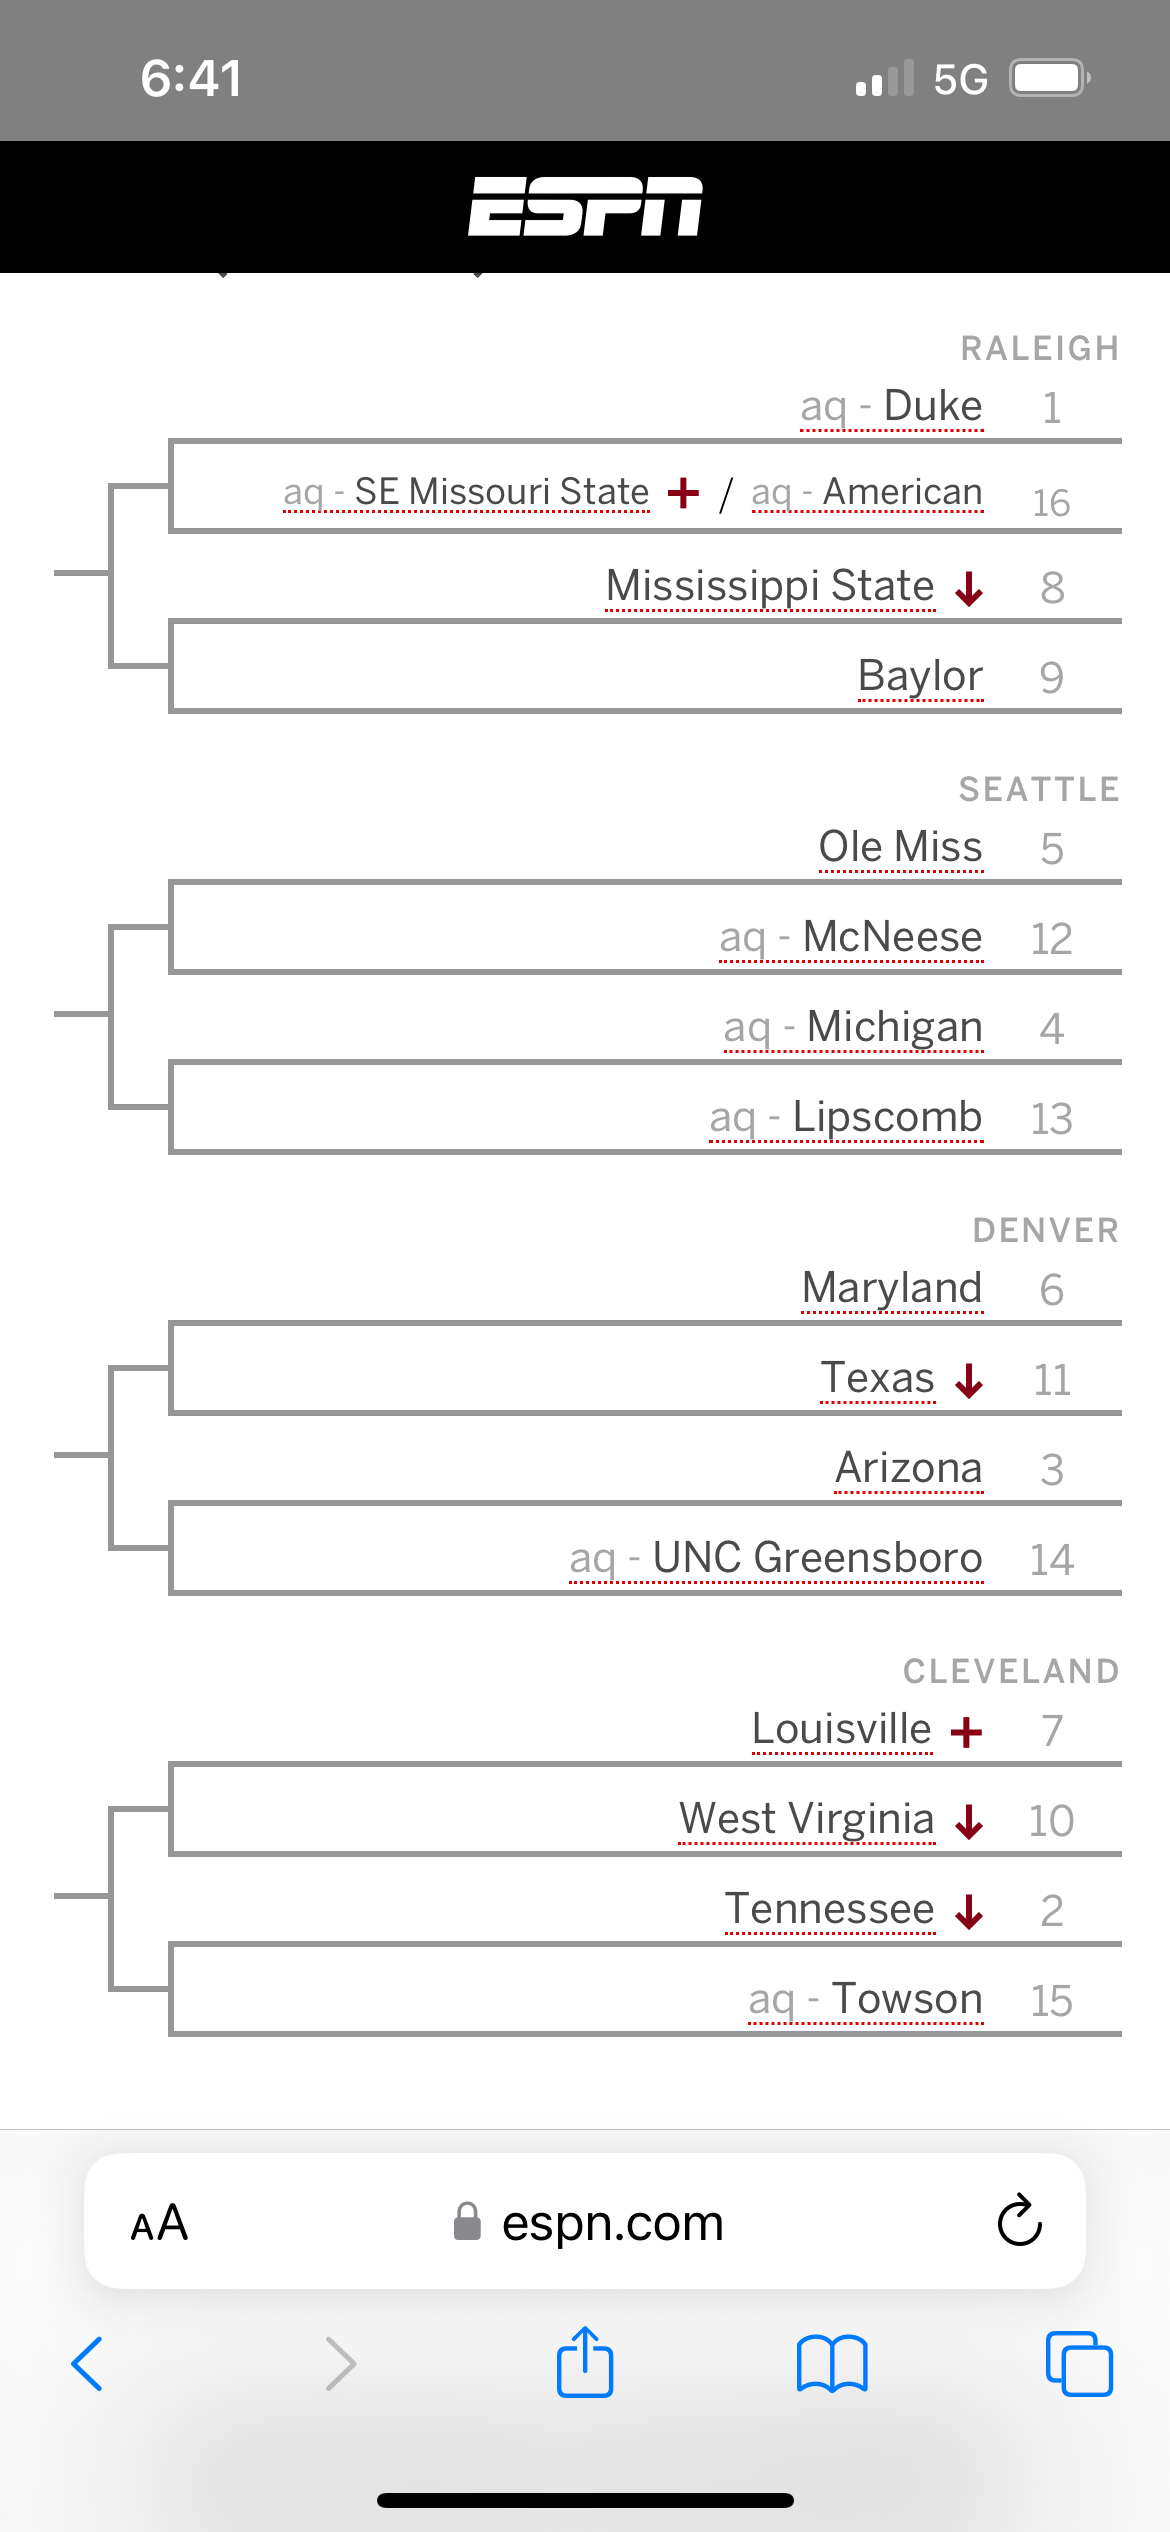Tap the SE Missouri State link
The height and width of the screenshot is (2532, 1170).
[501, 492]
